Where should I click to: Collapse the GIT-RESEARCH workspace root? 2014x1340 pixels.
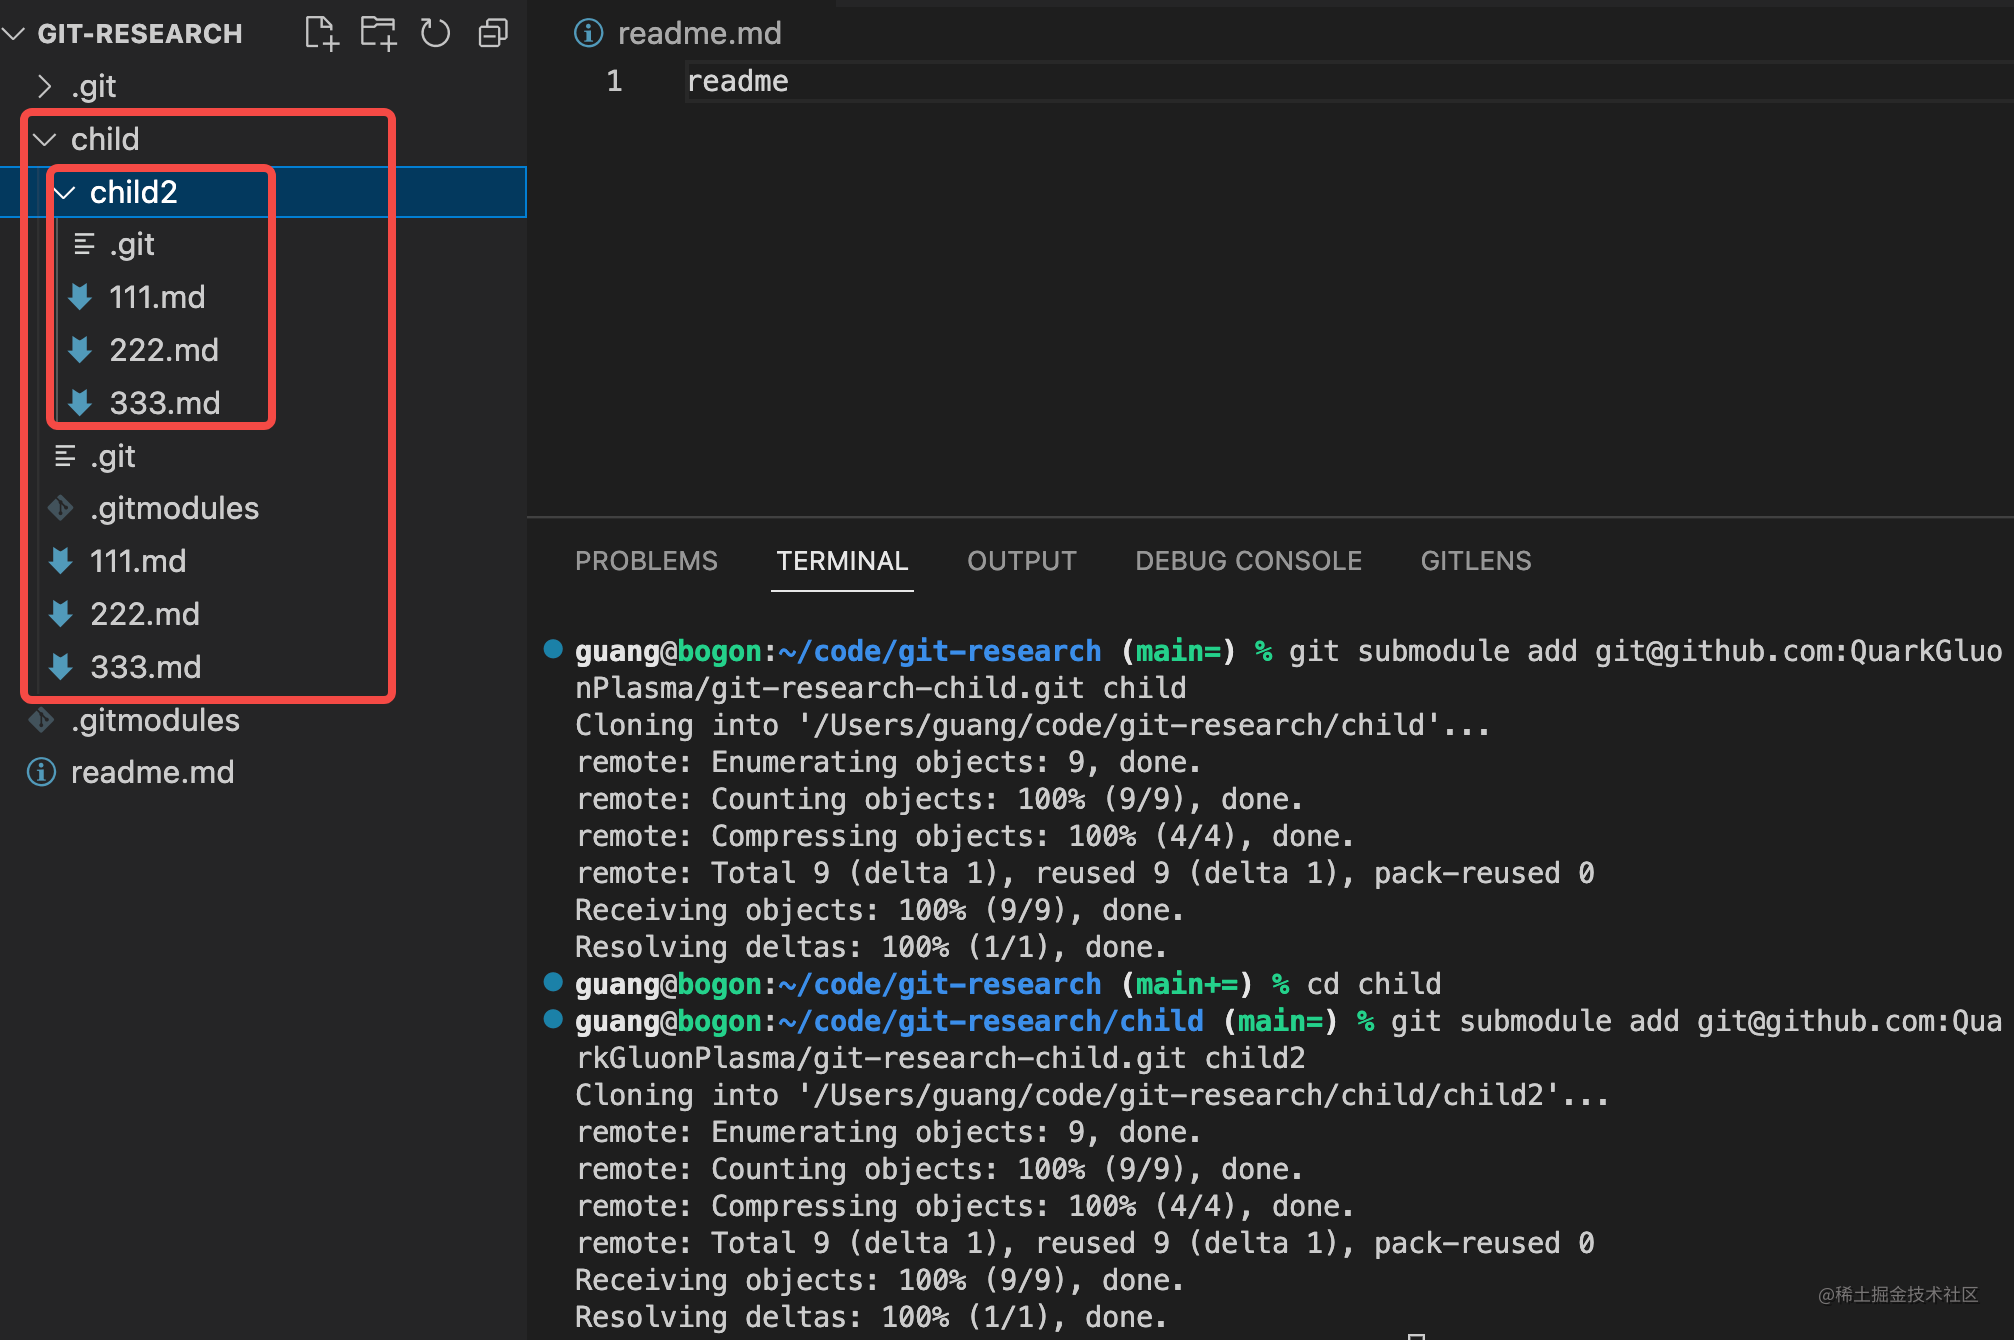tap(13, 32)
